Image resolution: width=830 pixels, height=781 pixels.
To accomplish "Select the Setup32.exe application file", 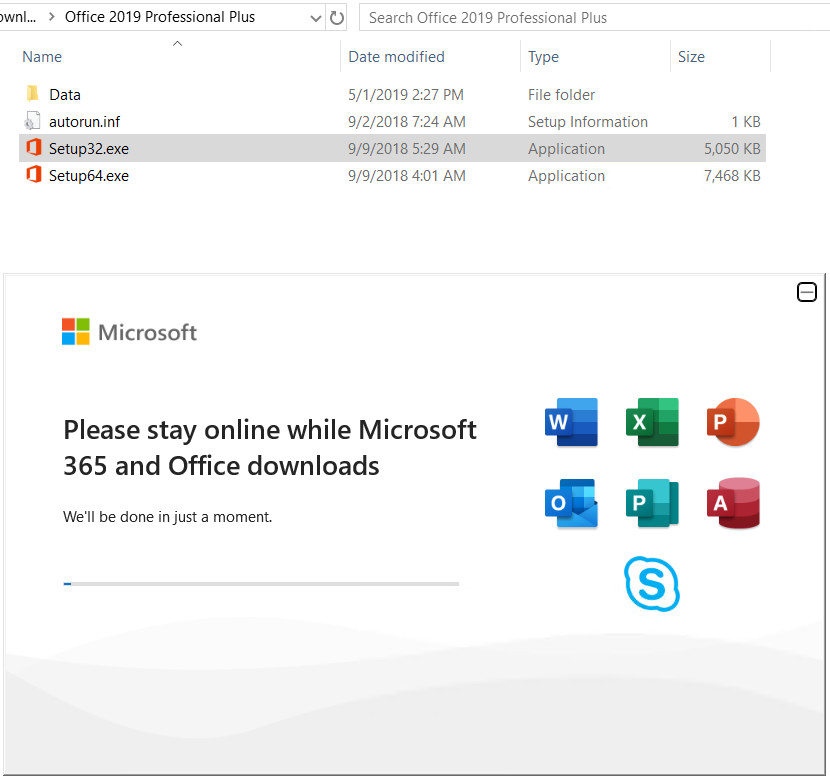I will click(x=88, y=149).
